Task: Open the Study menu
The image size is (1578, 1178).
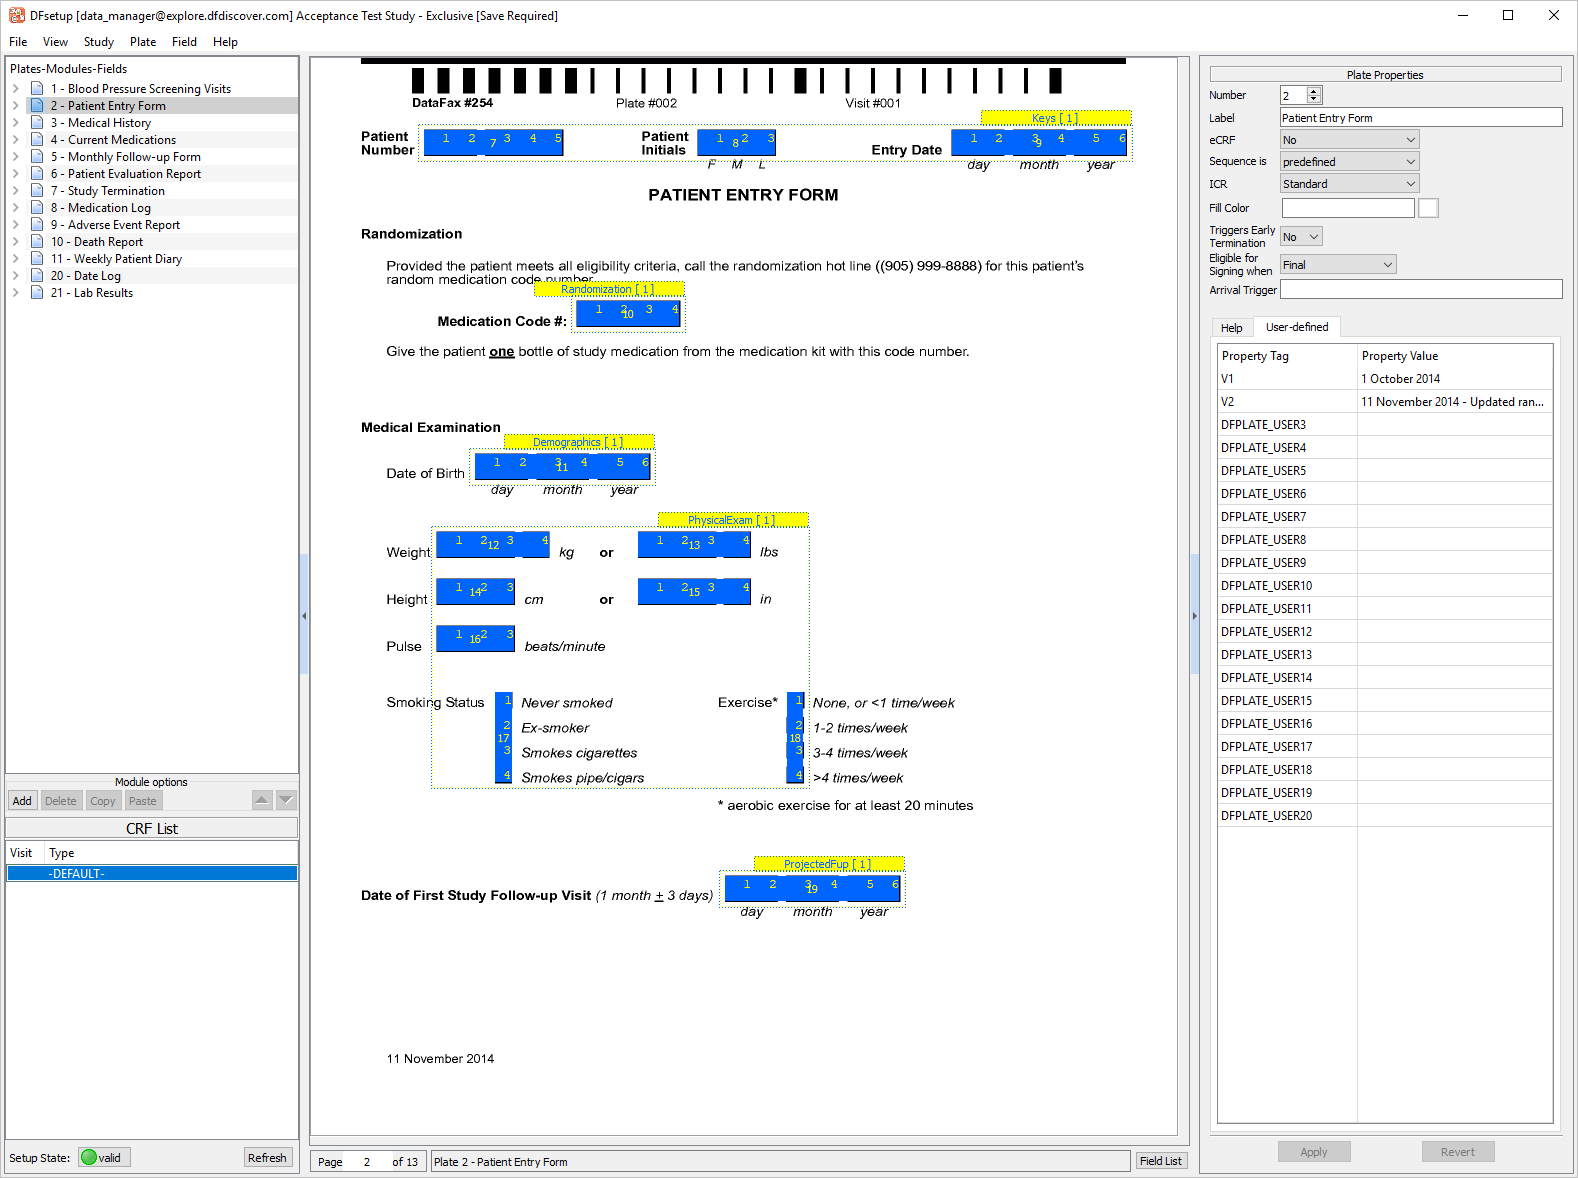Action: [98, 42]
